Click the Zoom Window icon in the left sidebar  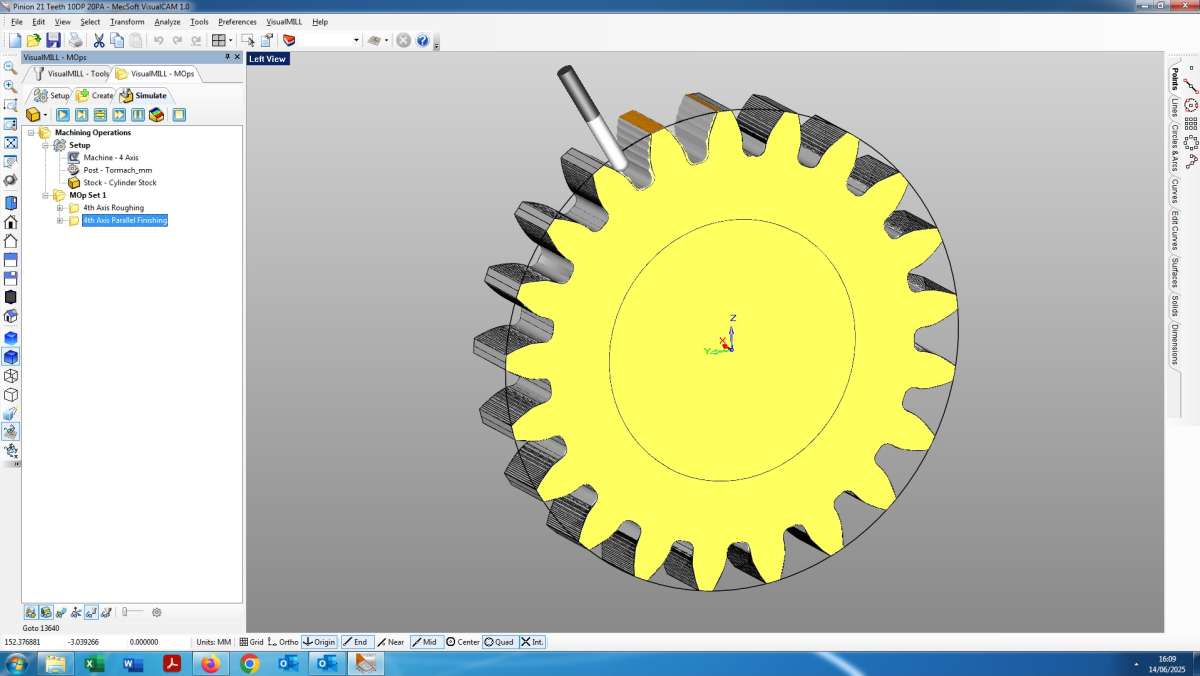pyautogui.click(x=10, y=105)
